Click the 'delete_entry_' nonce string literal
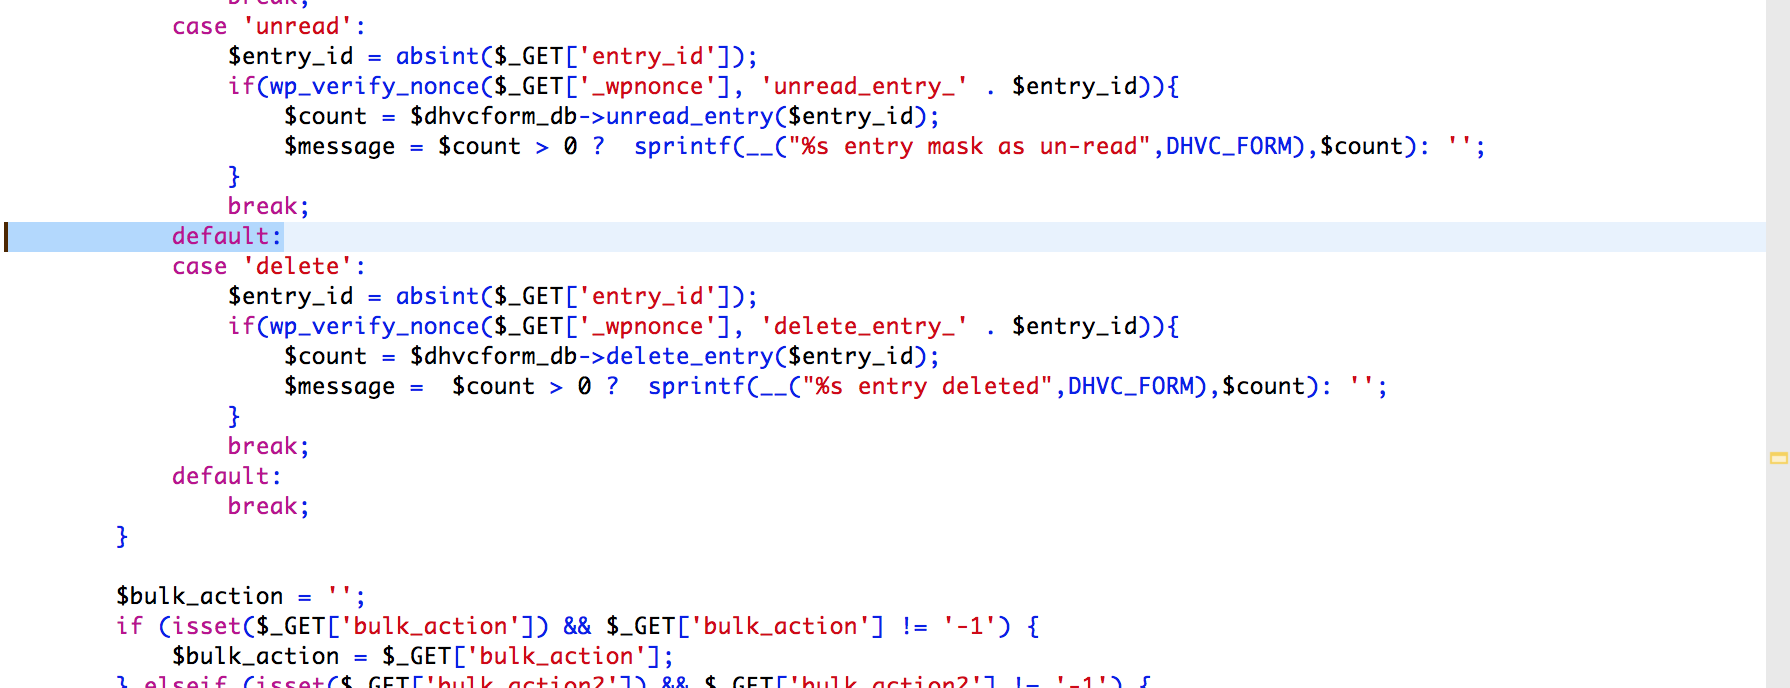The height and width of the screenshot is (688, 1790). click(x=864, y=327)
